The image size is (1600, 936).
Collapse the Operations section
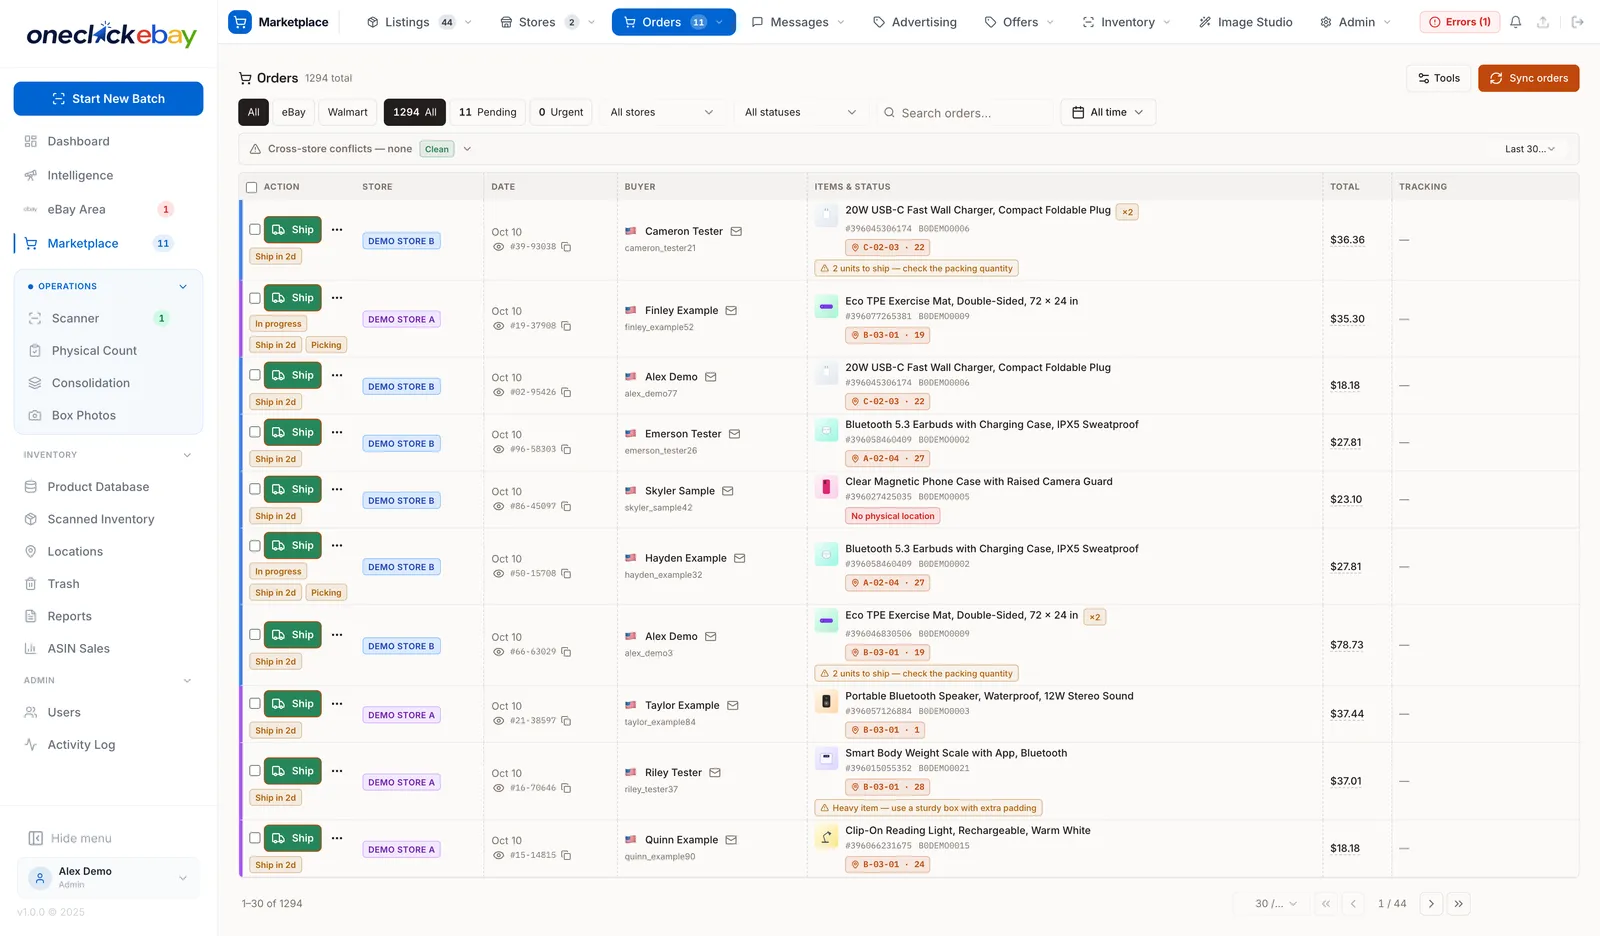(183, 287)
